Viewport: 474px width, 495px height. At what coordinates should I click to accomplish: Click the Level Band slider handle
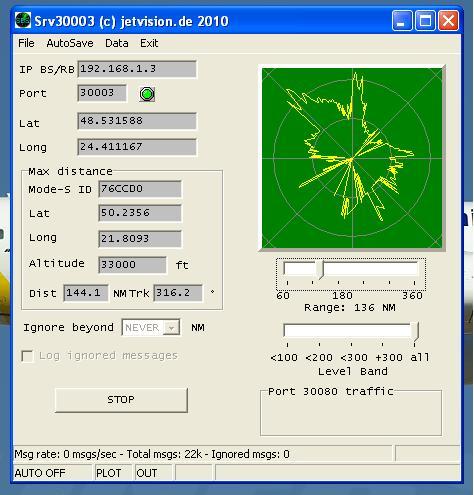[415, 332]
